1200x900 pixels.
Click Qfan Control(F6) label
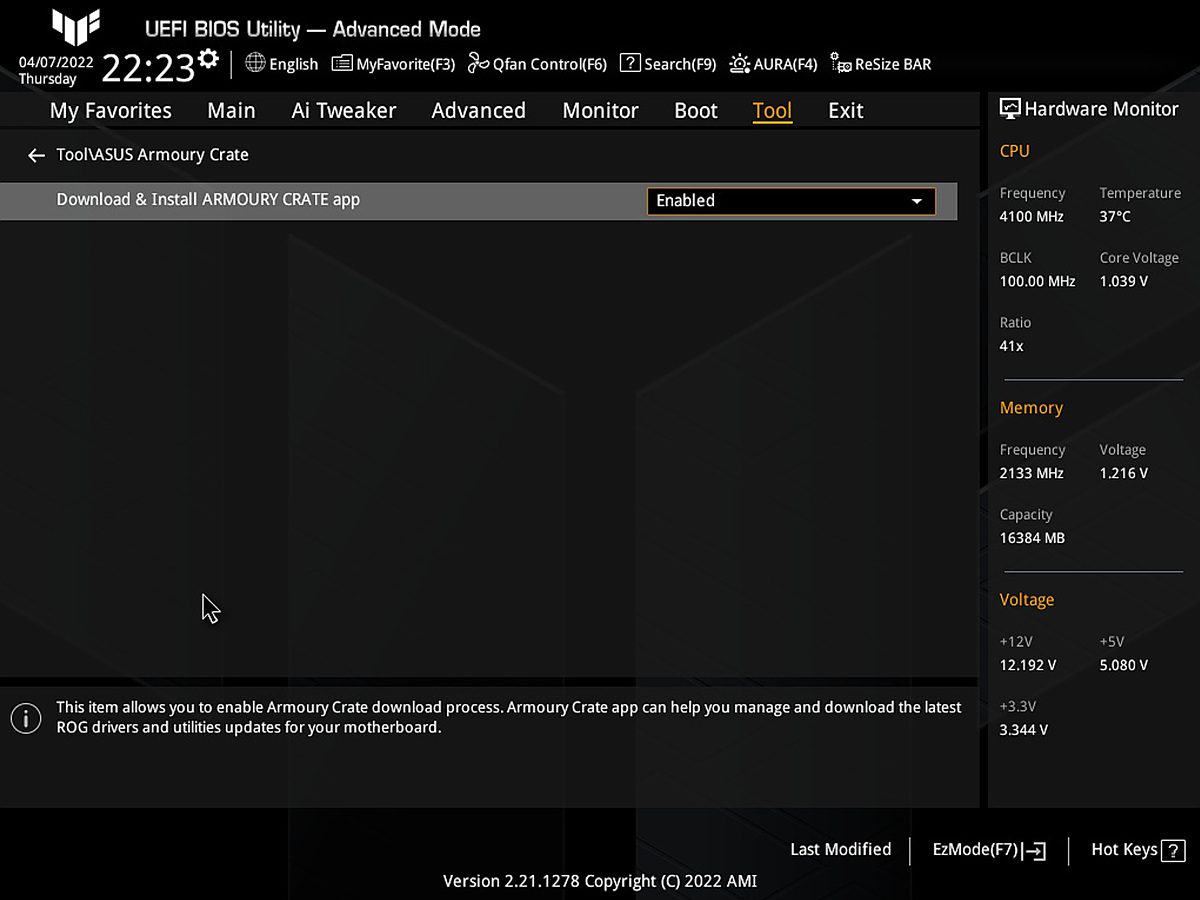tap(550, 64)
